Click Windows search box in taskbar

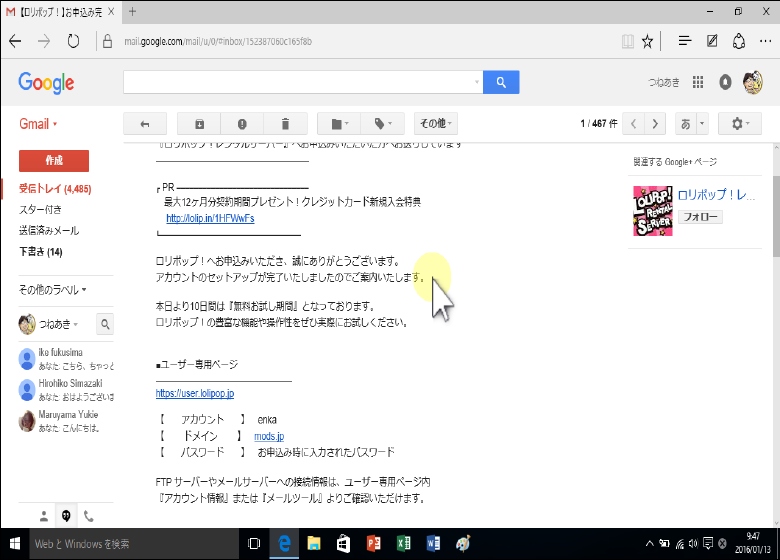(132, 544)
